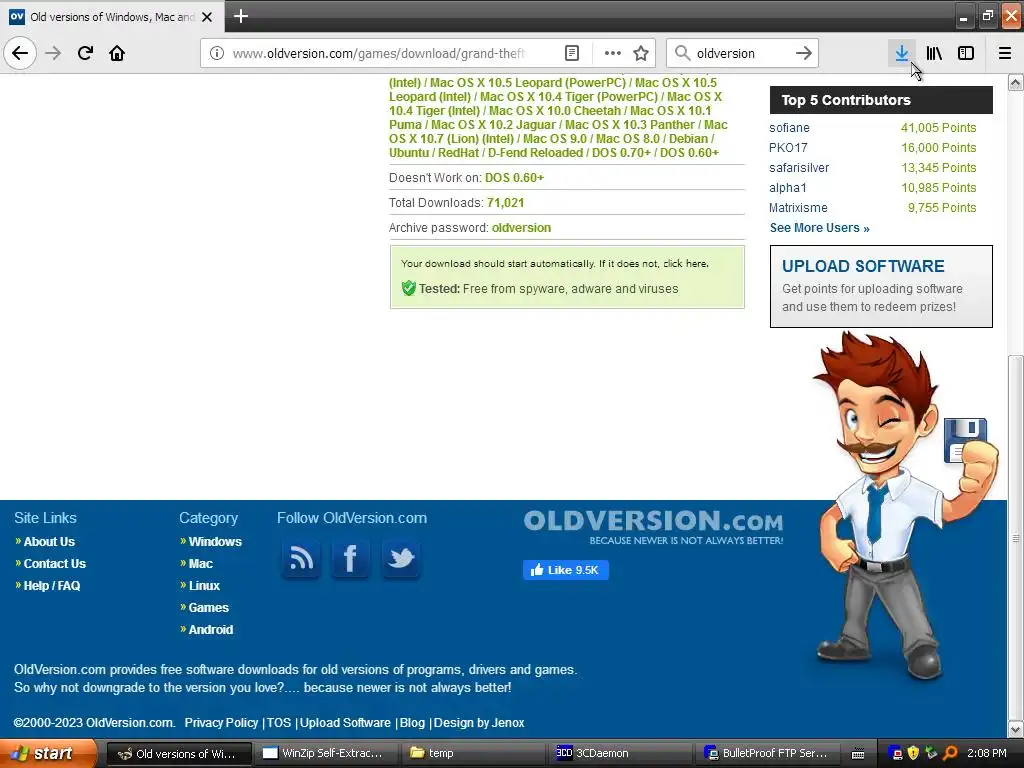This screenshot has height=768, width=1024.
Task: Open contributor Matrixisme's profile
Action: click(x=798, y=208)
